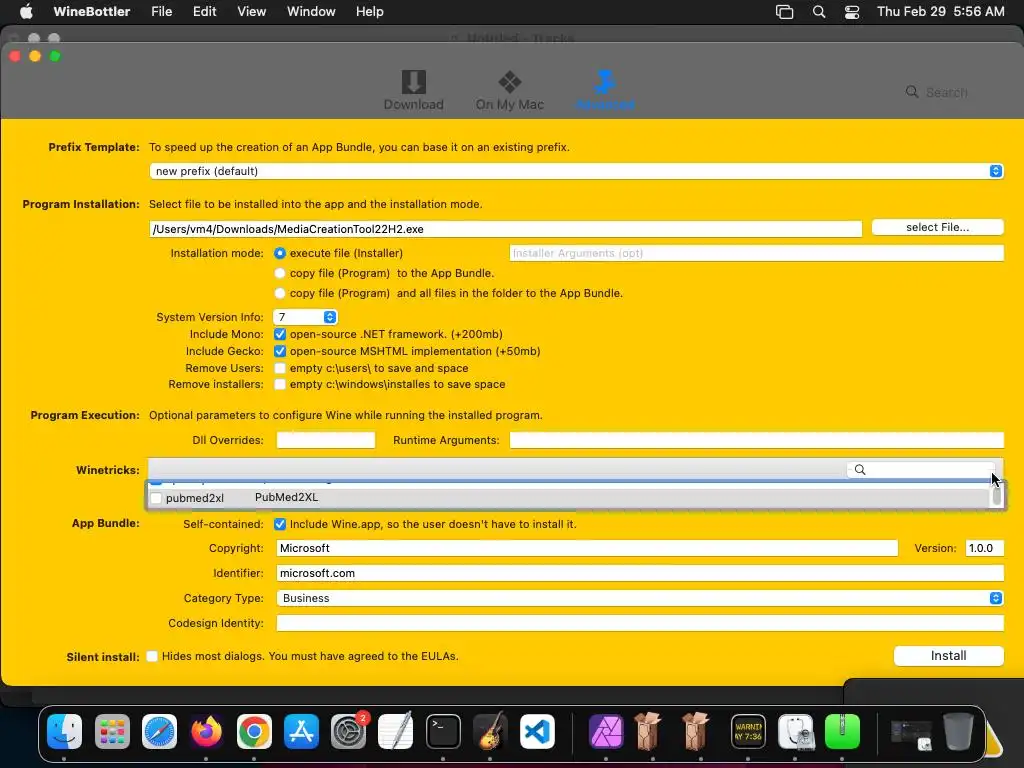The height and width of the screenshot is (768, 1024).
Task: Open the Prefix Template dropdown
Action: 576,171
